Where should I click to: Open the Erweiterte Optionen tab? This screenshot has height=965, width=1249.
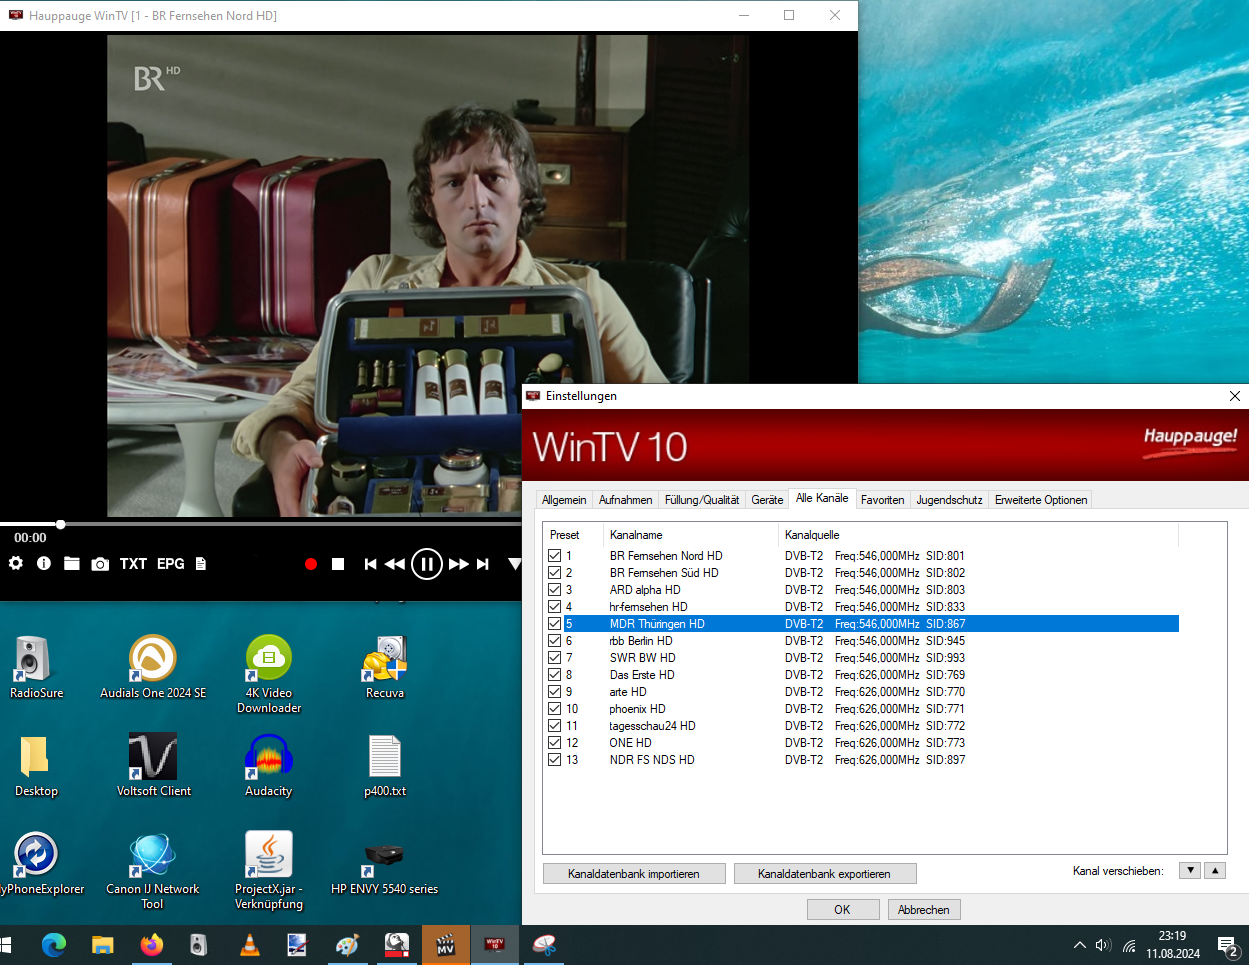point(1041,500)
